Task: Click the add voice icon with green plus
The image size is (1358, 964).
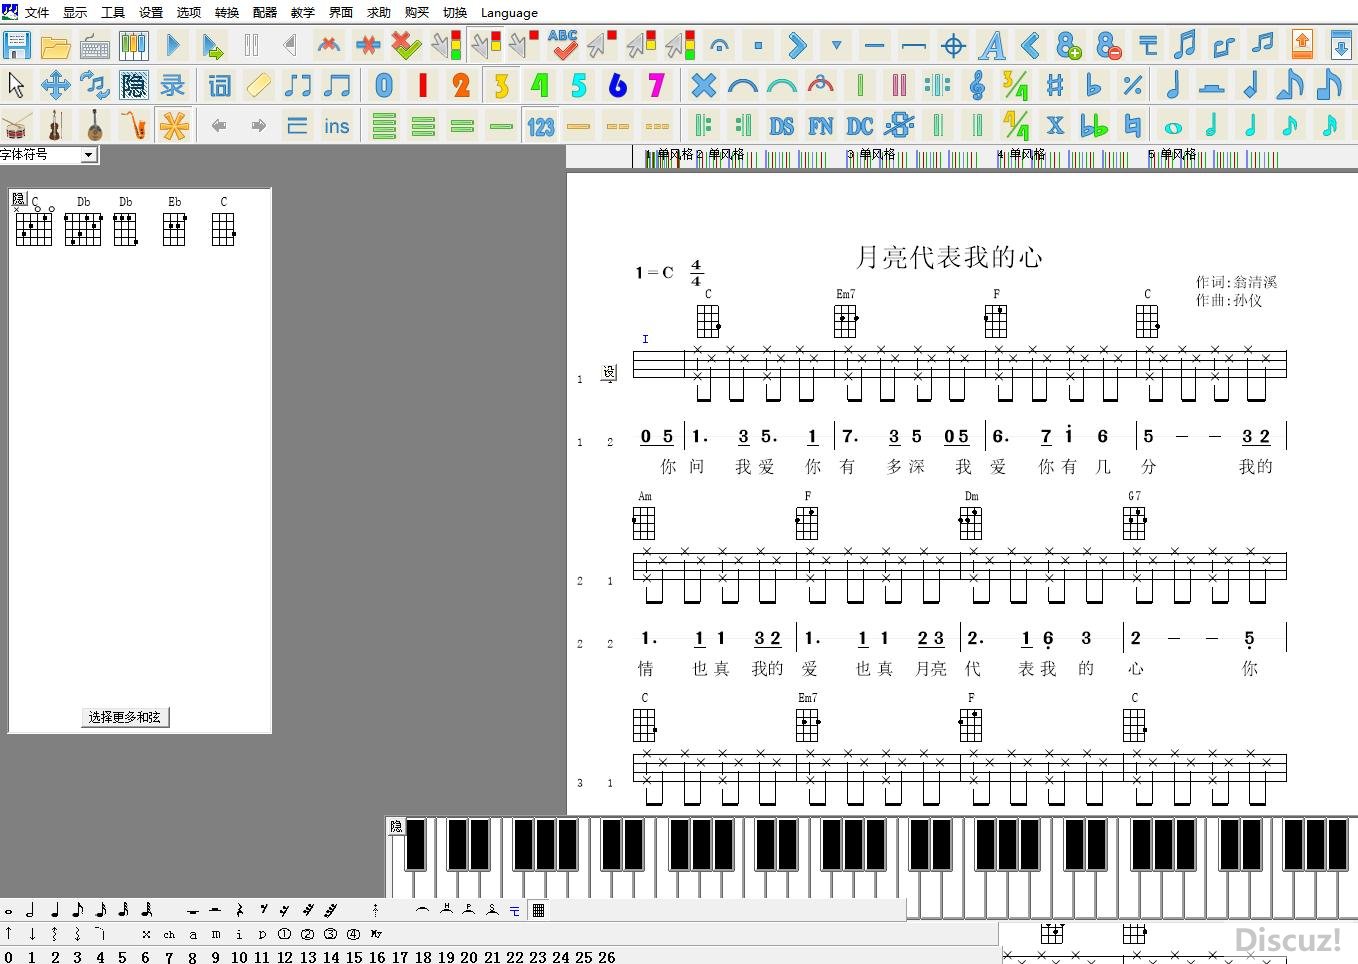Action: pos(1069,45)
